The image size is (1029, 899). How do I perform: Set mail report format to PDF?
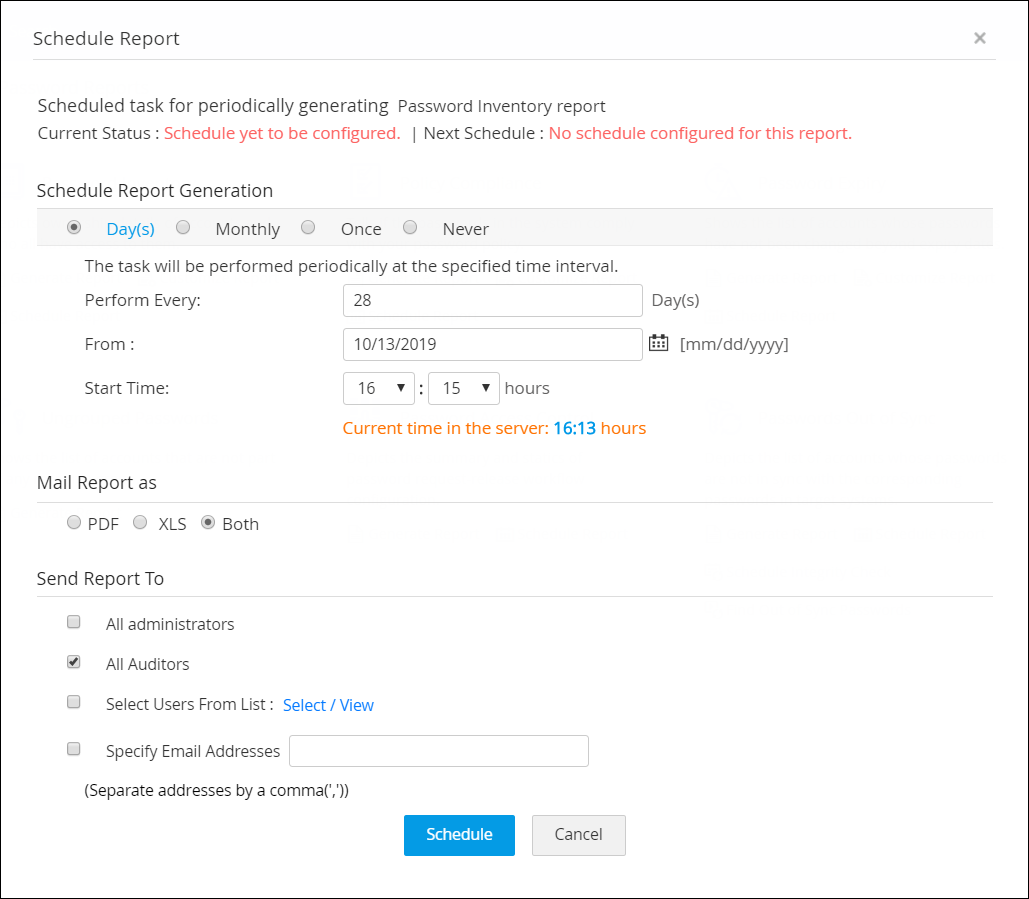click(74, 522)
